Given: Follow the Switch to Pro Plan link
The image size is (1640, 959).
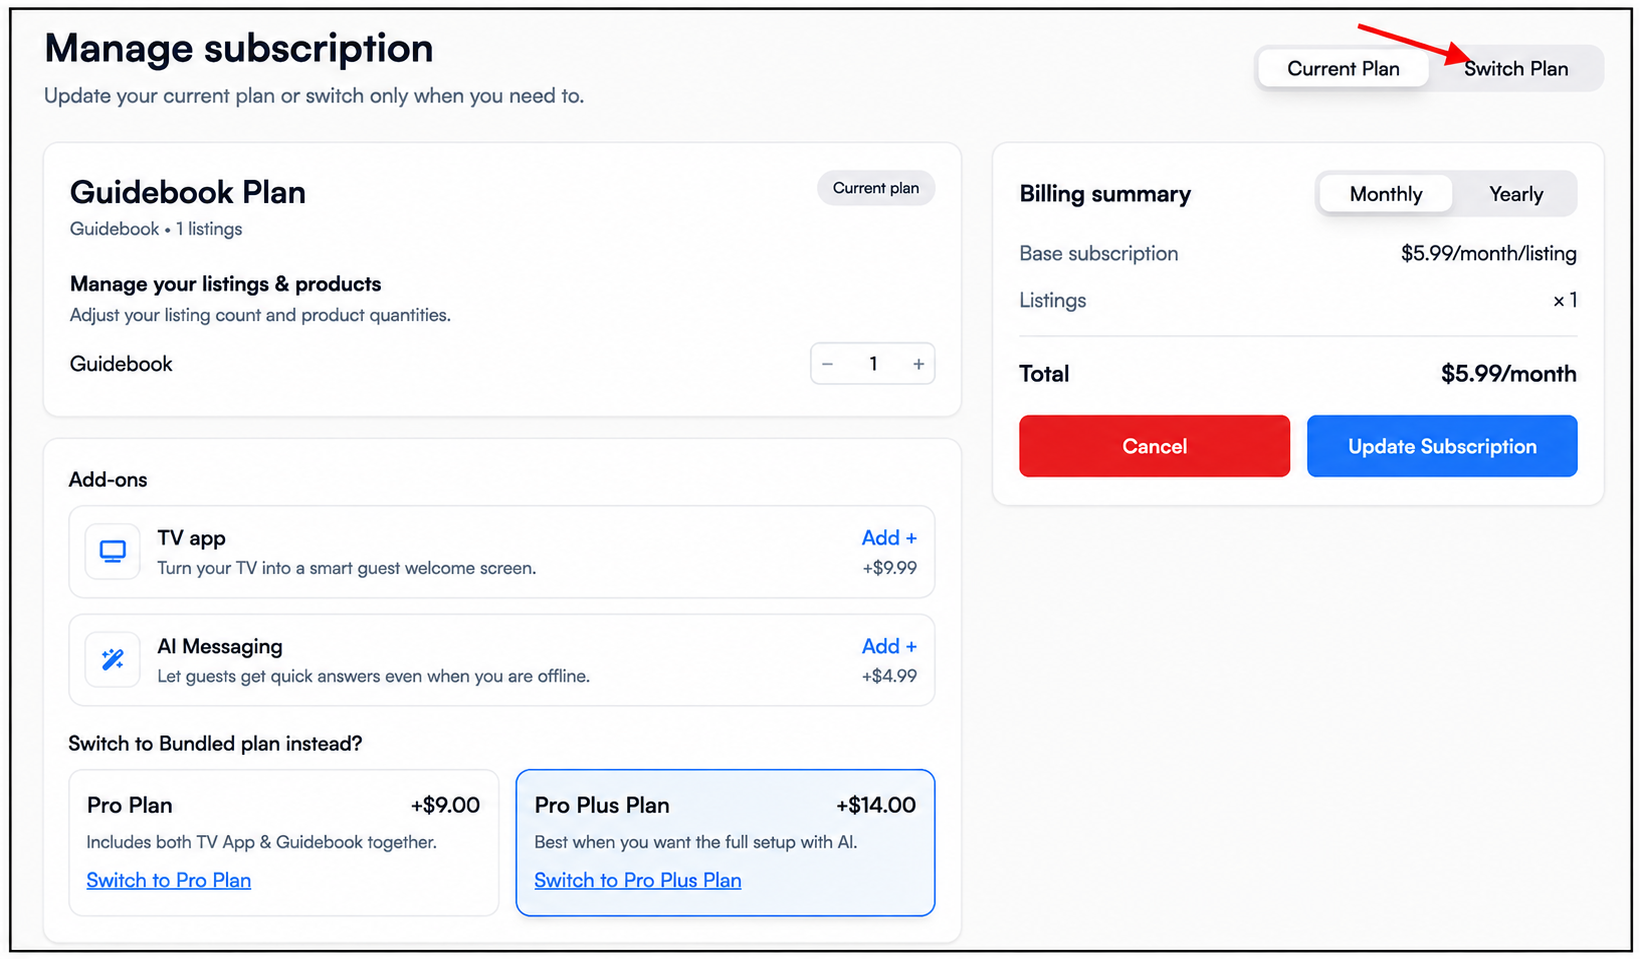Looking at the screenshot, I should point(168,880).
